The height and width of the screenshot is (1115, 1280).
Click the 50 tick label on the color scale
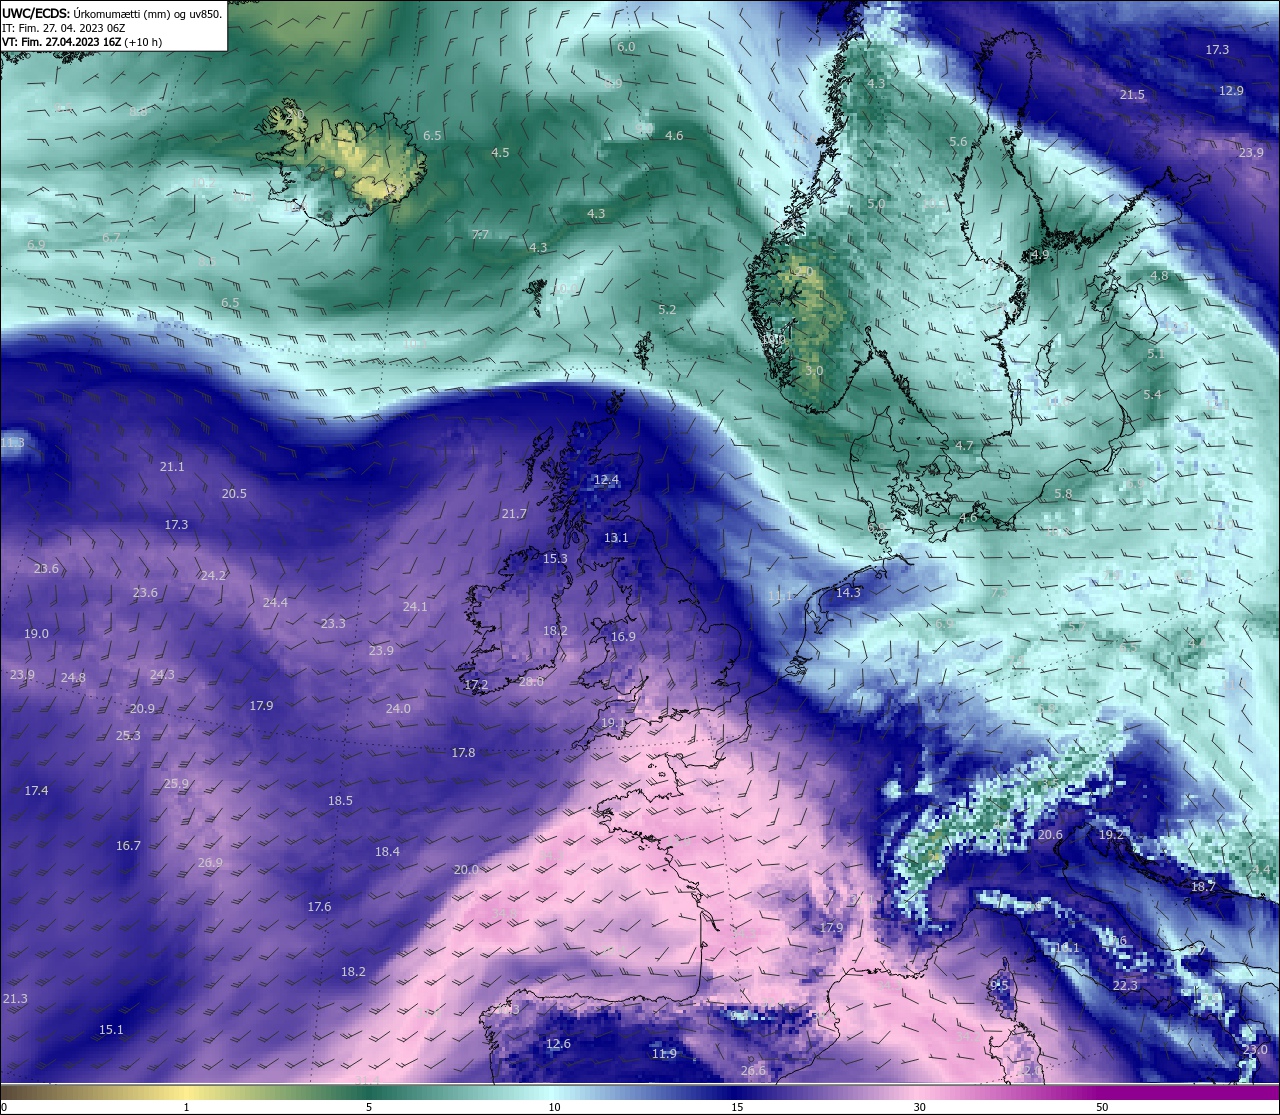(1102, 1107)
